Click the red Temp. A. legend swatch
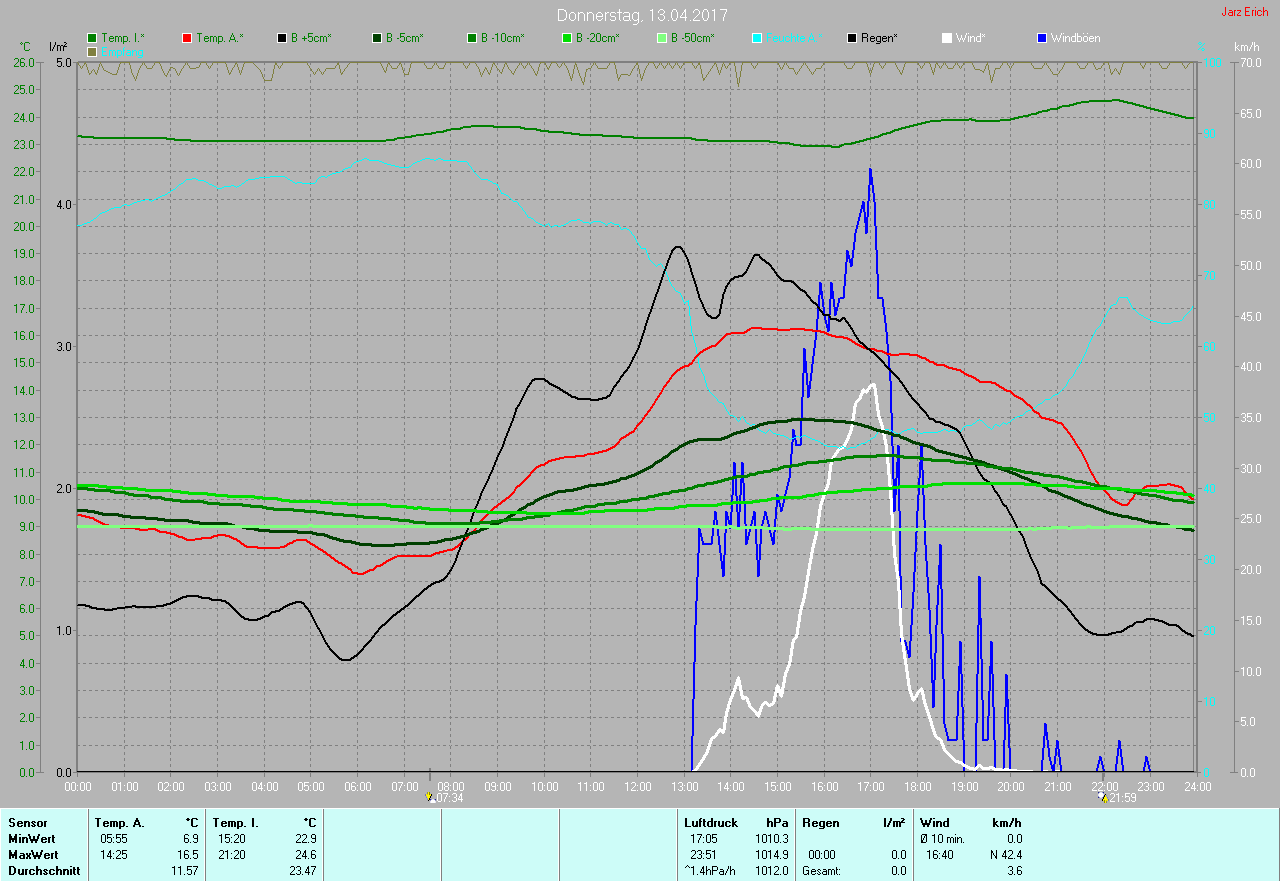 (187, 38)
